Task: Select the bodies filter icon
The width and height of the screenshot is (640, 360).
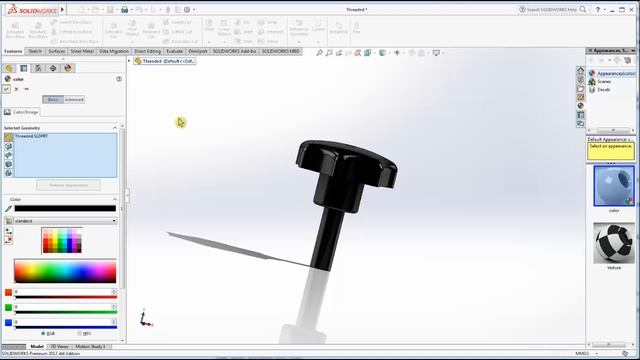Action: pyautogui.click(x=9, y=164)
